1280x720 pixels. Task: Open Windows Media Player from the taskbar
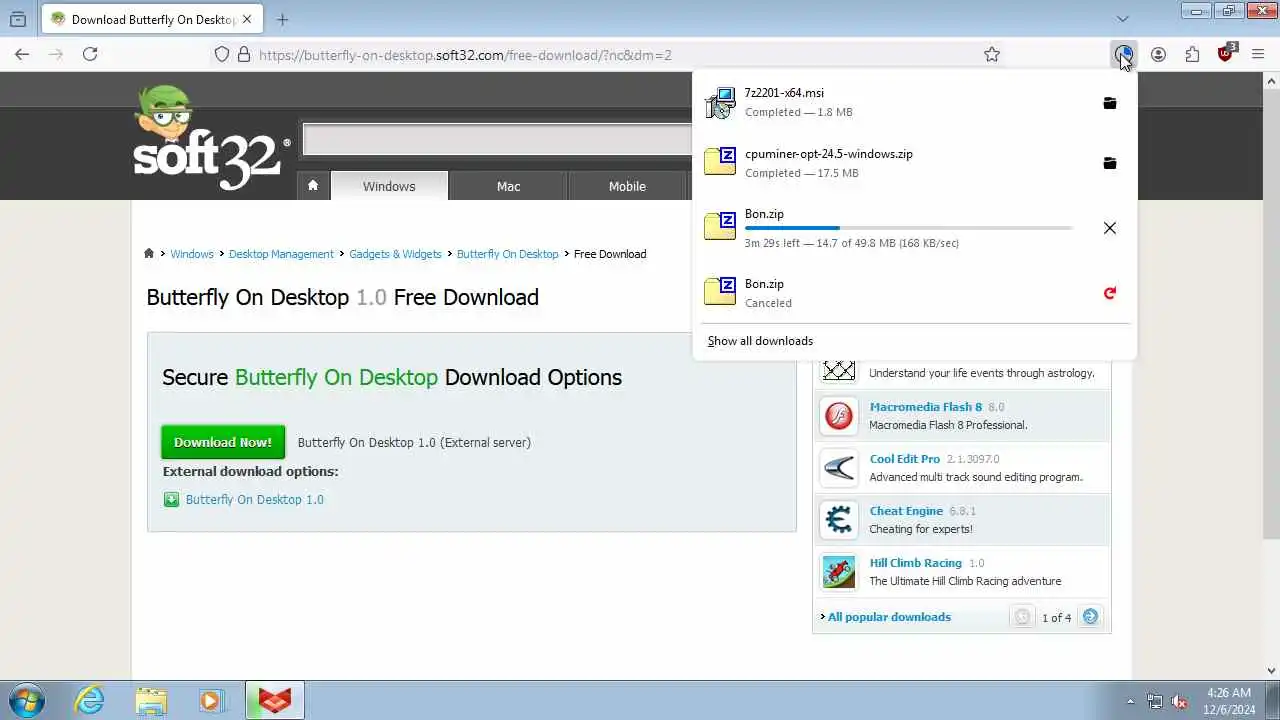[211, 700]
